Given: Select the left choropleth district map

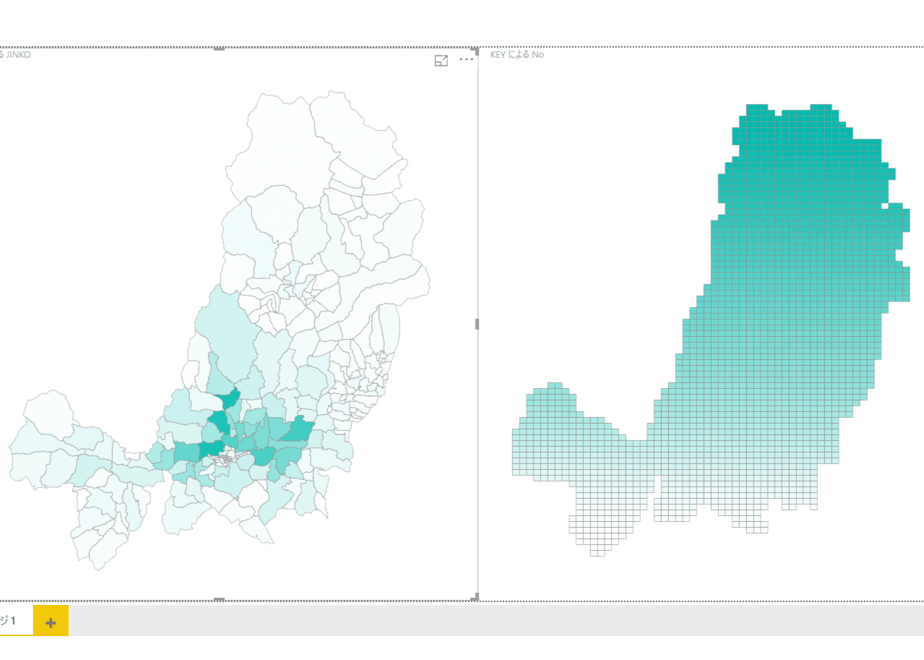Looking at the screenshot, I should tap(219, 330).
